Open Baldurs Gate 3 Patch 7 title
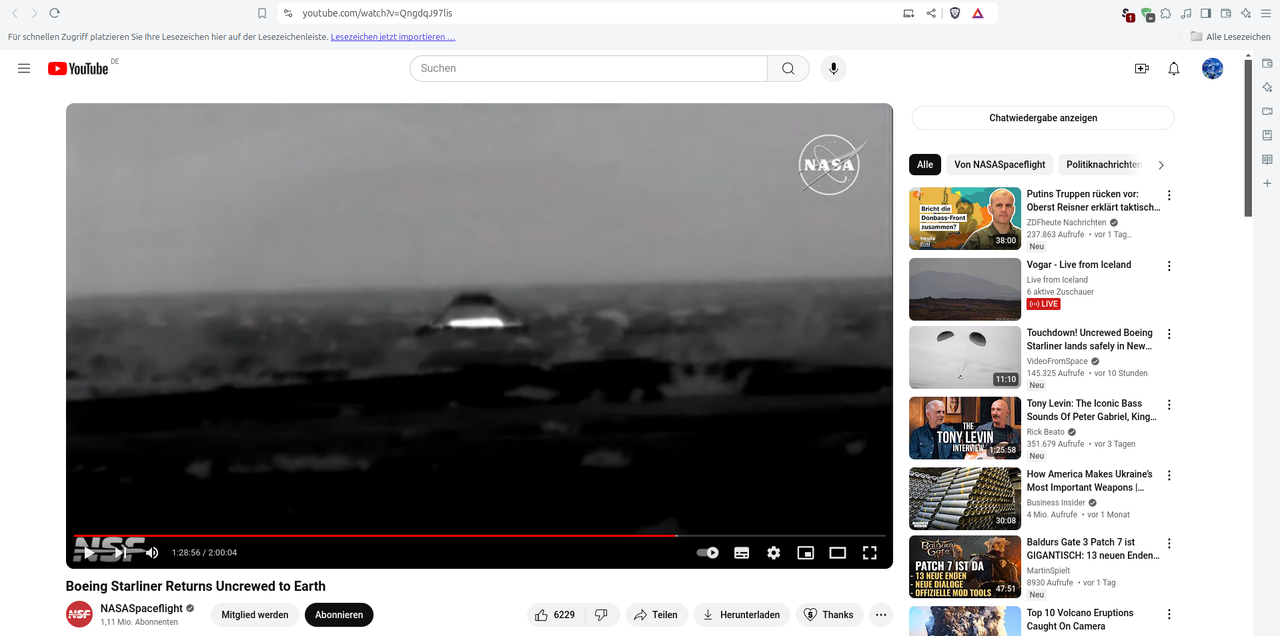This screenshot has height=636, width=1280. click(x=1091, y=549)
